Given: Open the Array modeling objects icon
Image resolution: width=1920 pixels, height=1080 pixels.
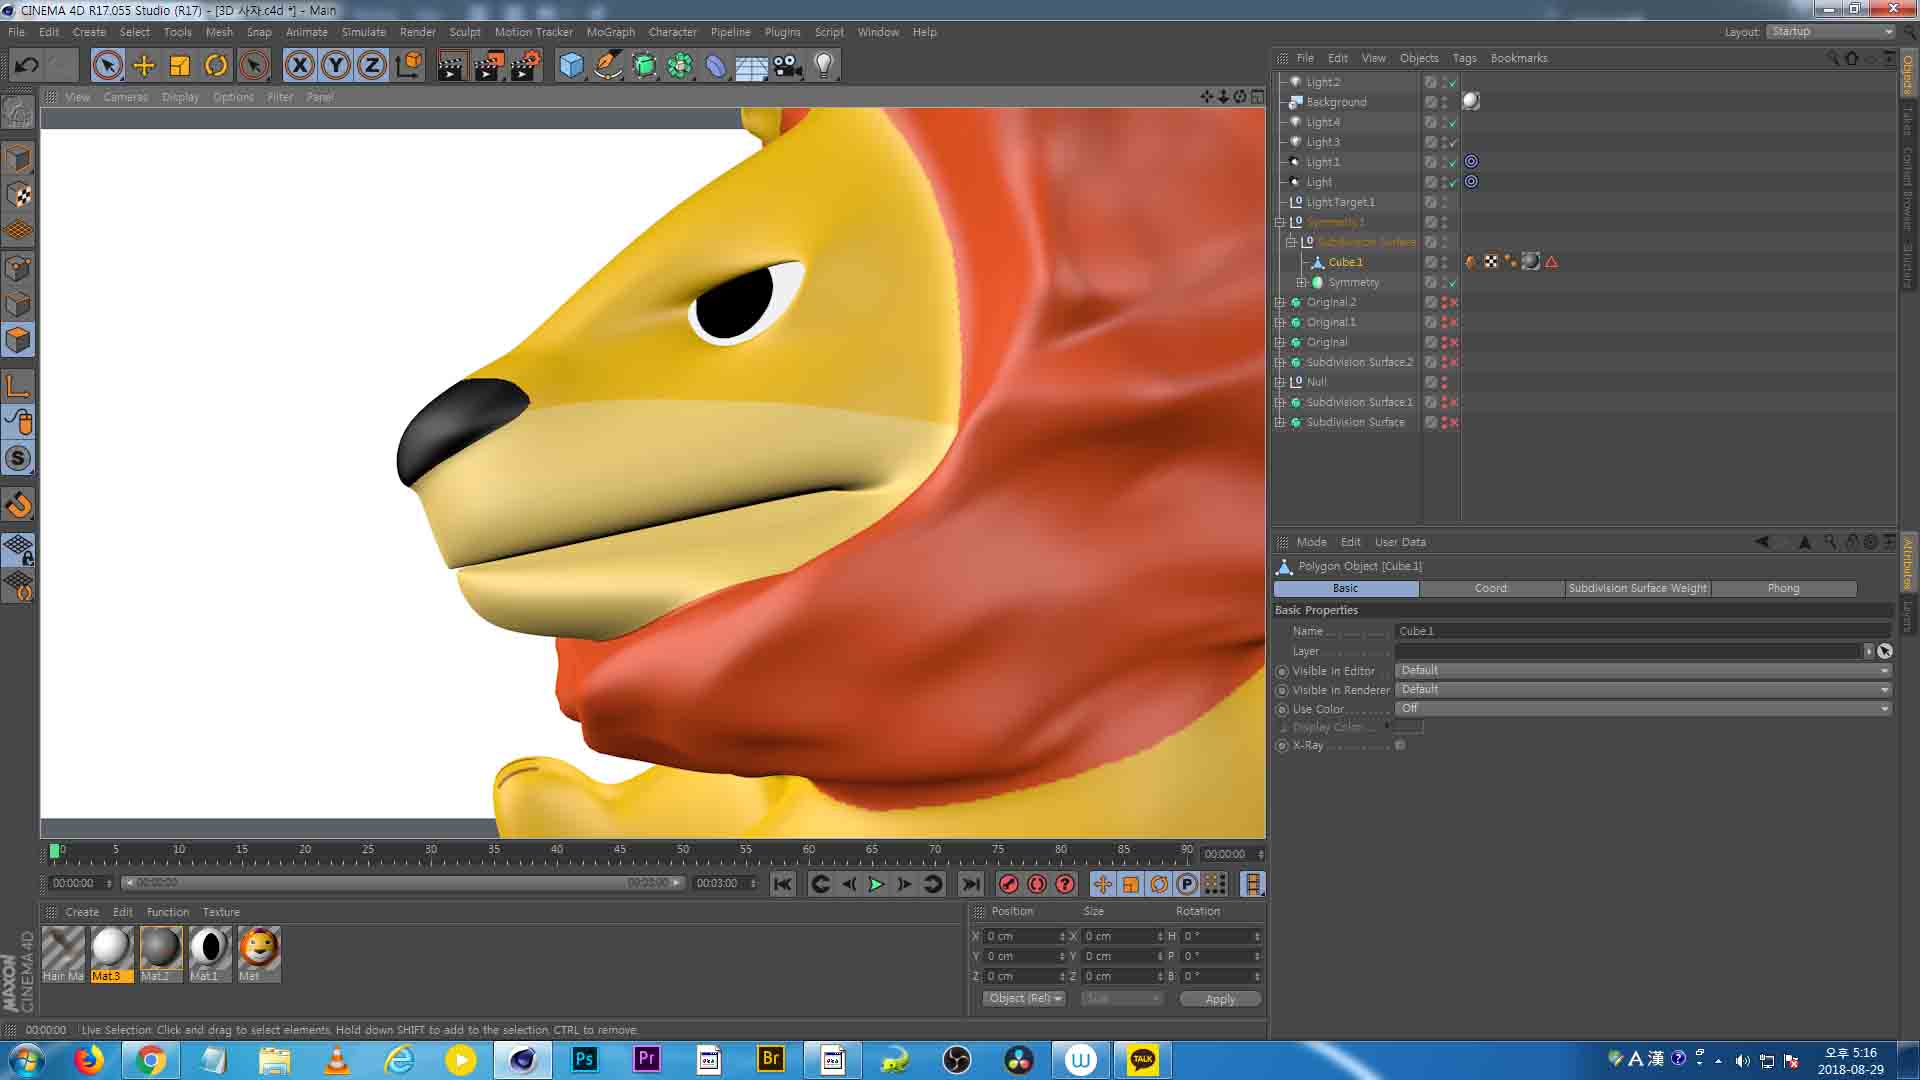Looking at the screenshot, I should click(680, 66).
